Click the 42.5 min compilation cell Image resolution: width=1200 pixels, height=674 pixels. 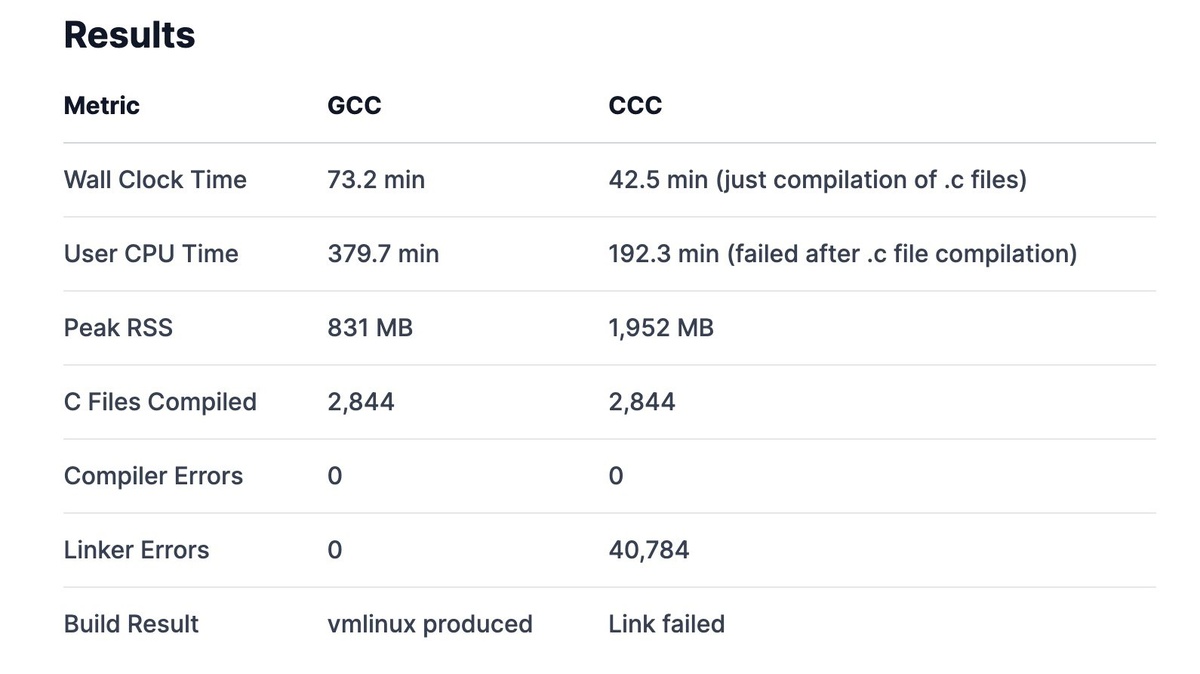point(818,180)
